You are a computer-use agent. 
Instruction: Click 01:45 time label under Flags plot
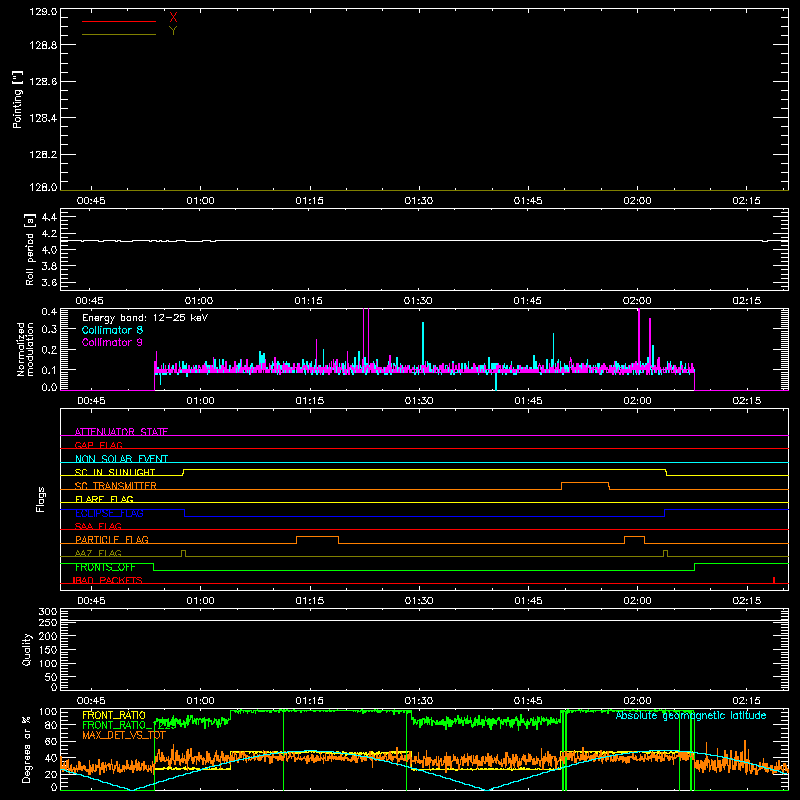coord(528,601)
